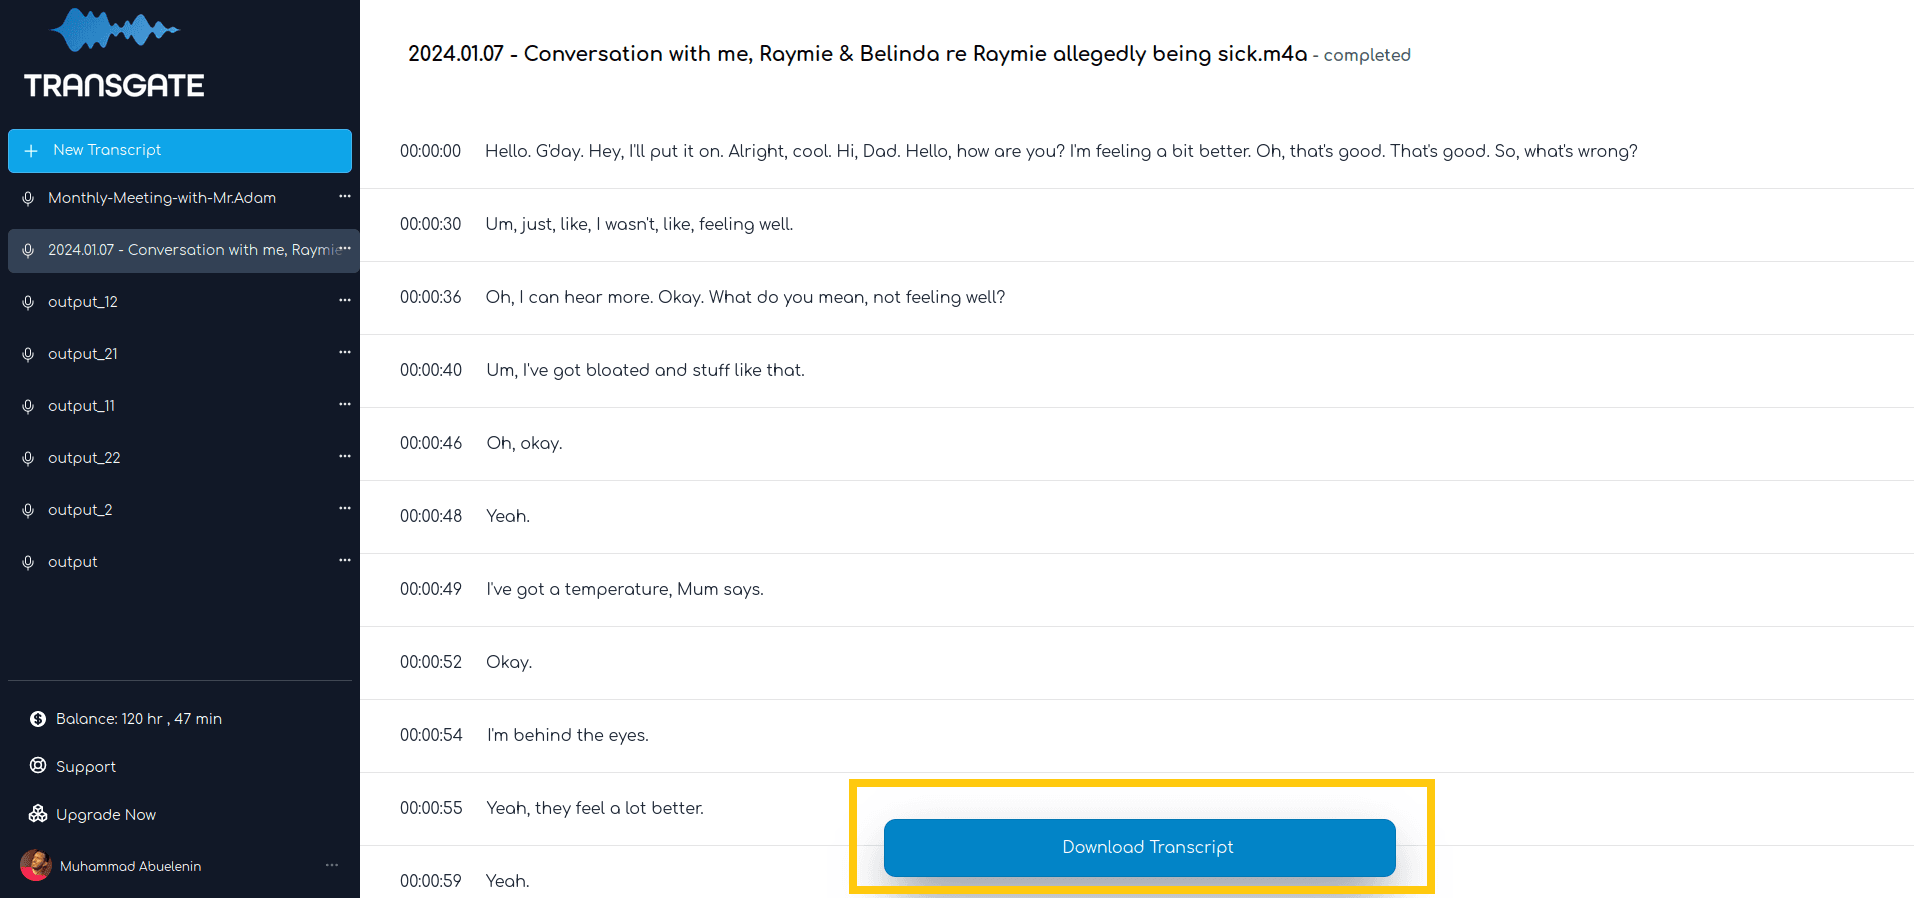Click the plus icon in New Transcript
This screenshot has height=898, width=1914.
tap(31, 151)
